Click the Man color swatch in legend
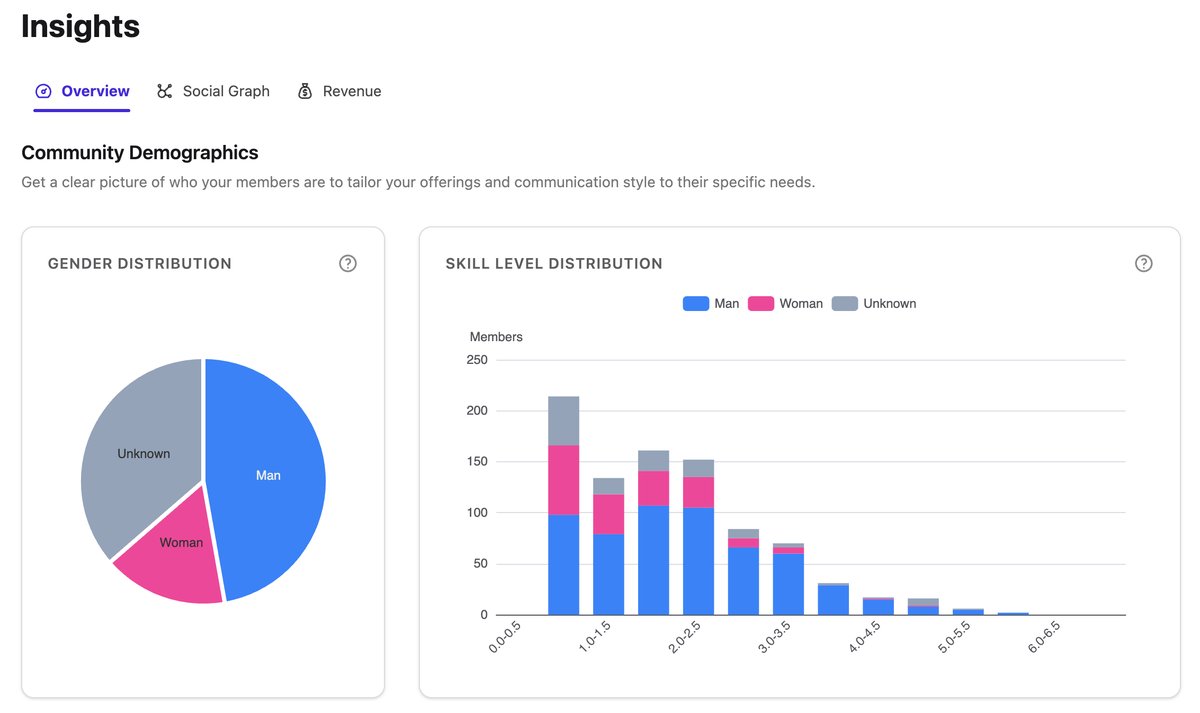The width and height of the screenshot is (1200, 713). coord(694,303)
